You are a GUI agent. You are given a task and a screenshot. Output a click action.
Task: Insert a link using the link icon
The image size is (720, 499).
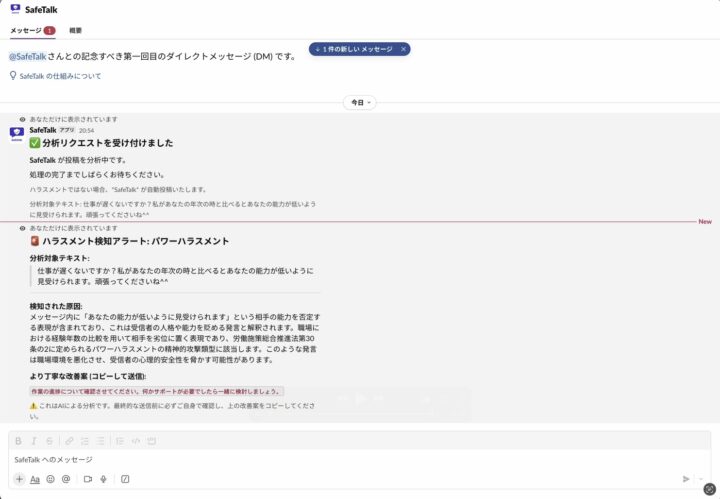pyautogui.click(x=69, y=440)
